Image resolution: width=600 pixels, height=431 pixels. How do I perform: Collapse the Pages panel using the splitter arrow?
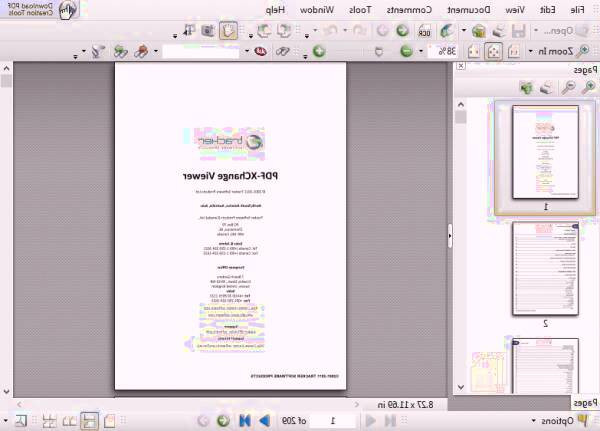[450, 236]
